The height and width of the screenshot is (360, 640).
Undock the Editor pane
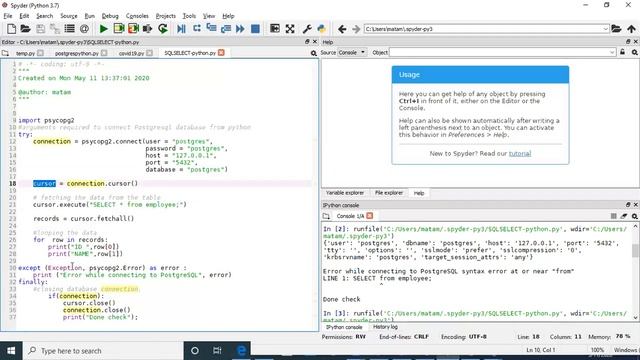click(307, 42)
